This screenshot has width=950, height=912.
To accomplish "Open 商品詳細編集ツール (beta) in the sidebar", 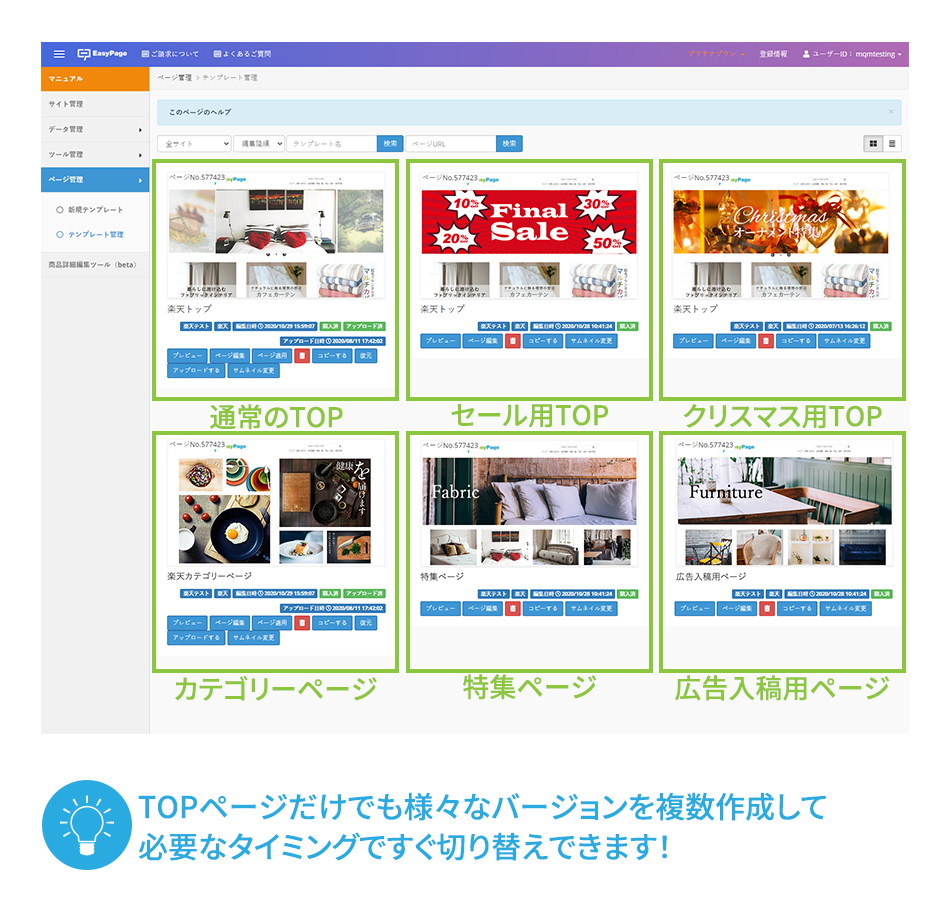I will 95,265.
